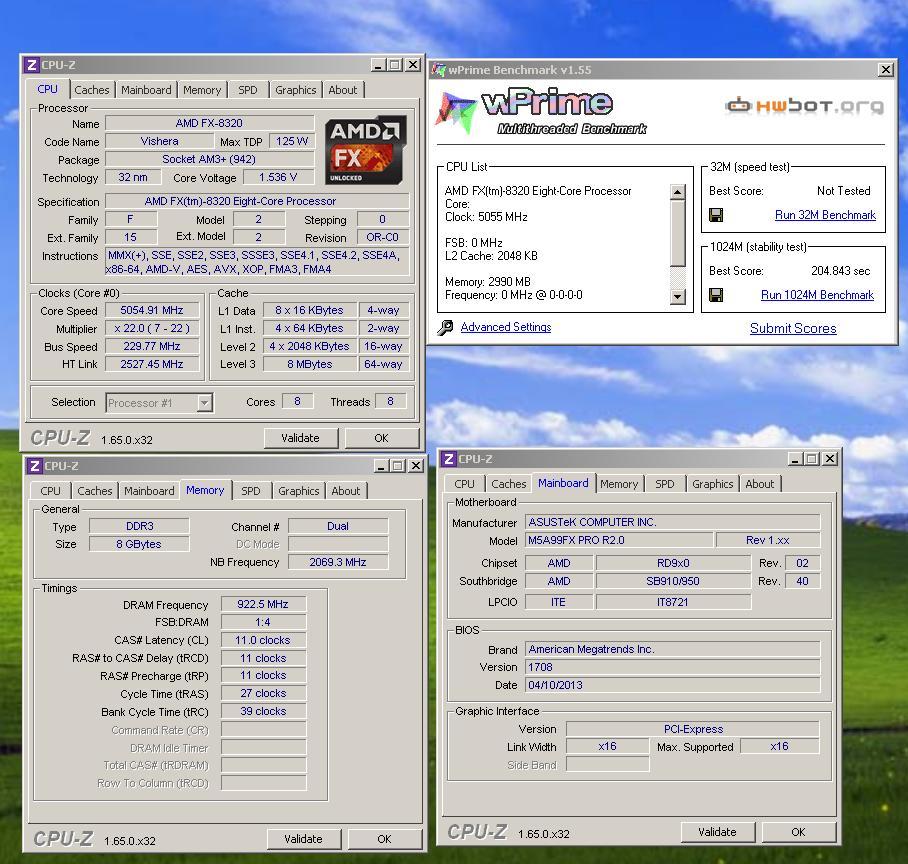Run the 32M Benchmark

coord(825,215)
